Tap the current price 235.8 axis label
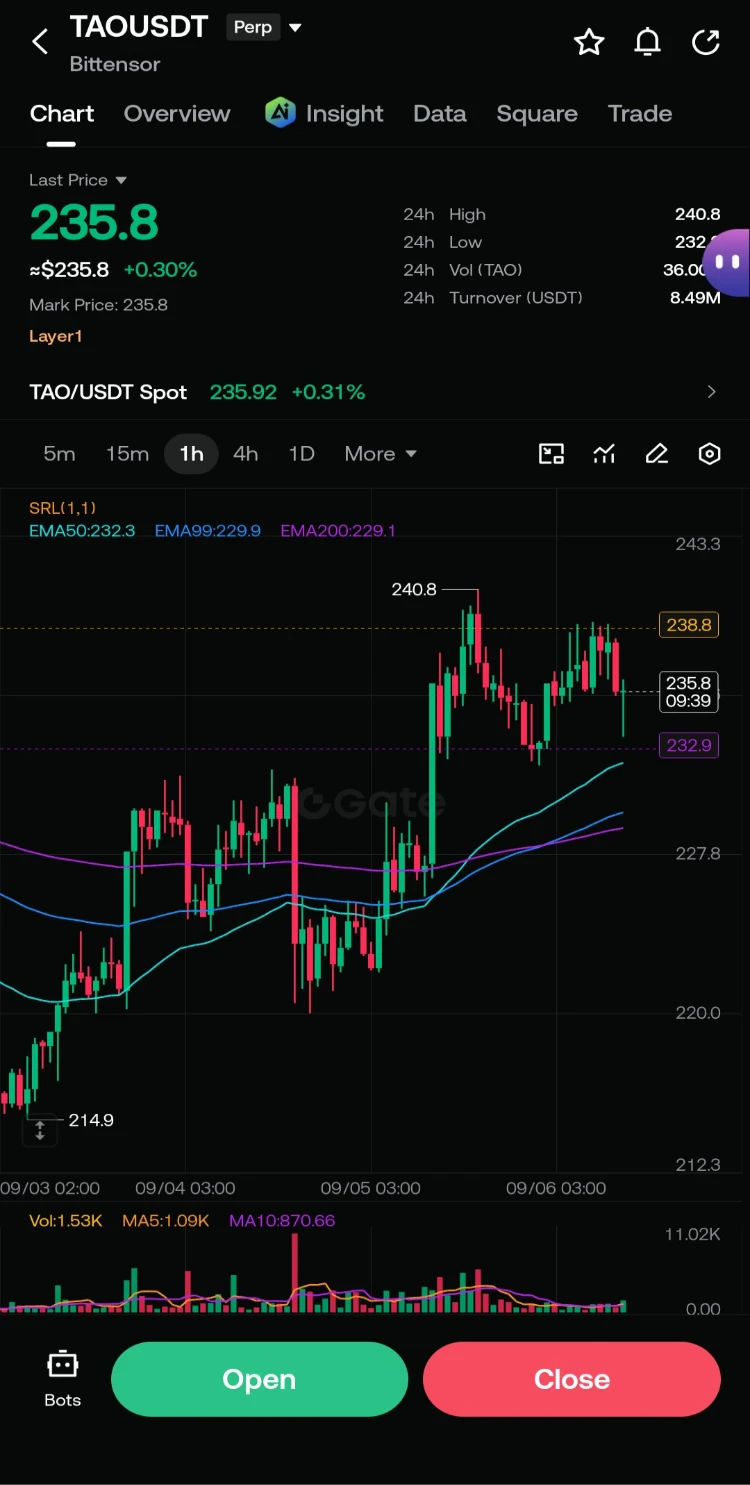The height and width of the screenshot is (1485, 750). pyautogui.click(x=688, y=692)
